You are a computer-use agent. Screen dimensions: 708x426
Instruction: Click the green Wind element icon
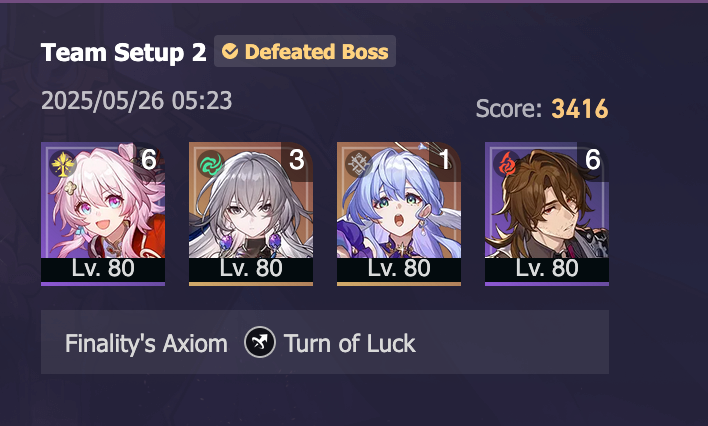(211, 164)
